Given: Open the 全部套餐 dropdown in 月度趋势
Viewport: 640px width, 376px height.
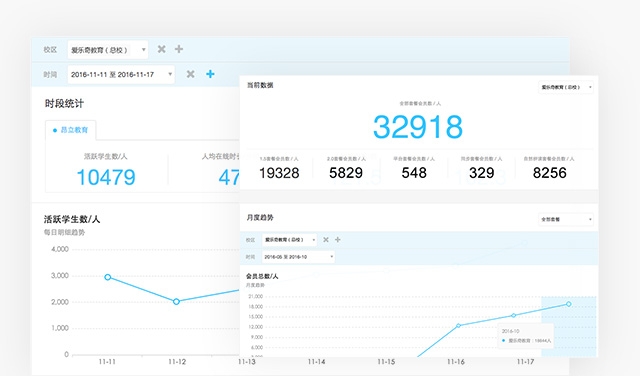Looking at the screenshot, I should [x=565, y=219].
